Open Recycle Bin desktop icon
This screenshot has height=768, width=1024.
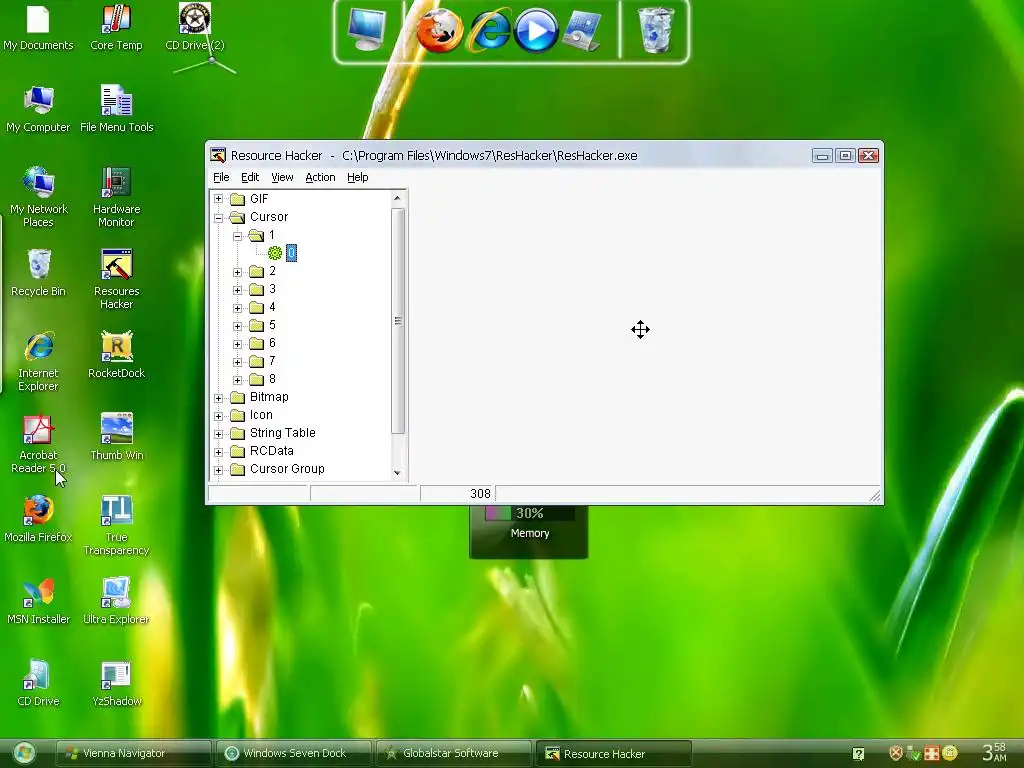pos(38,274)
